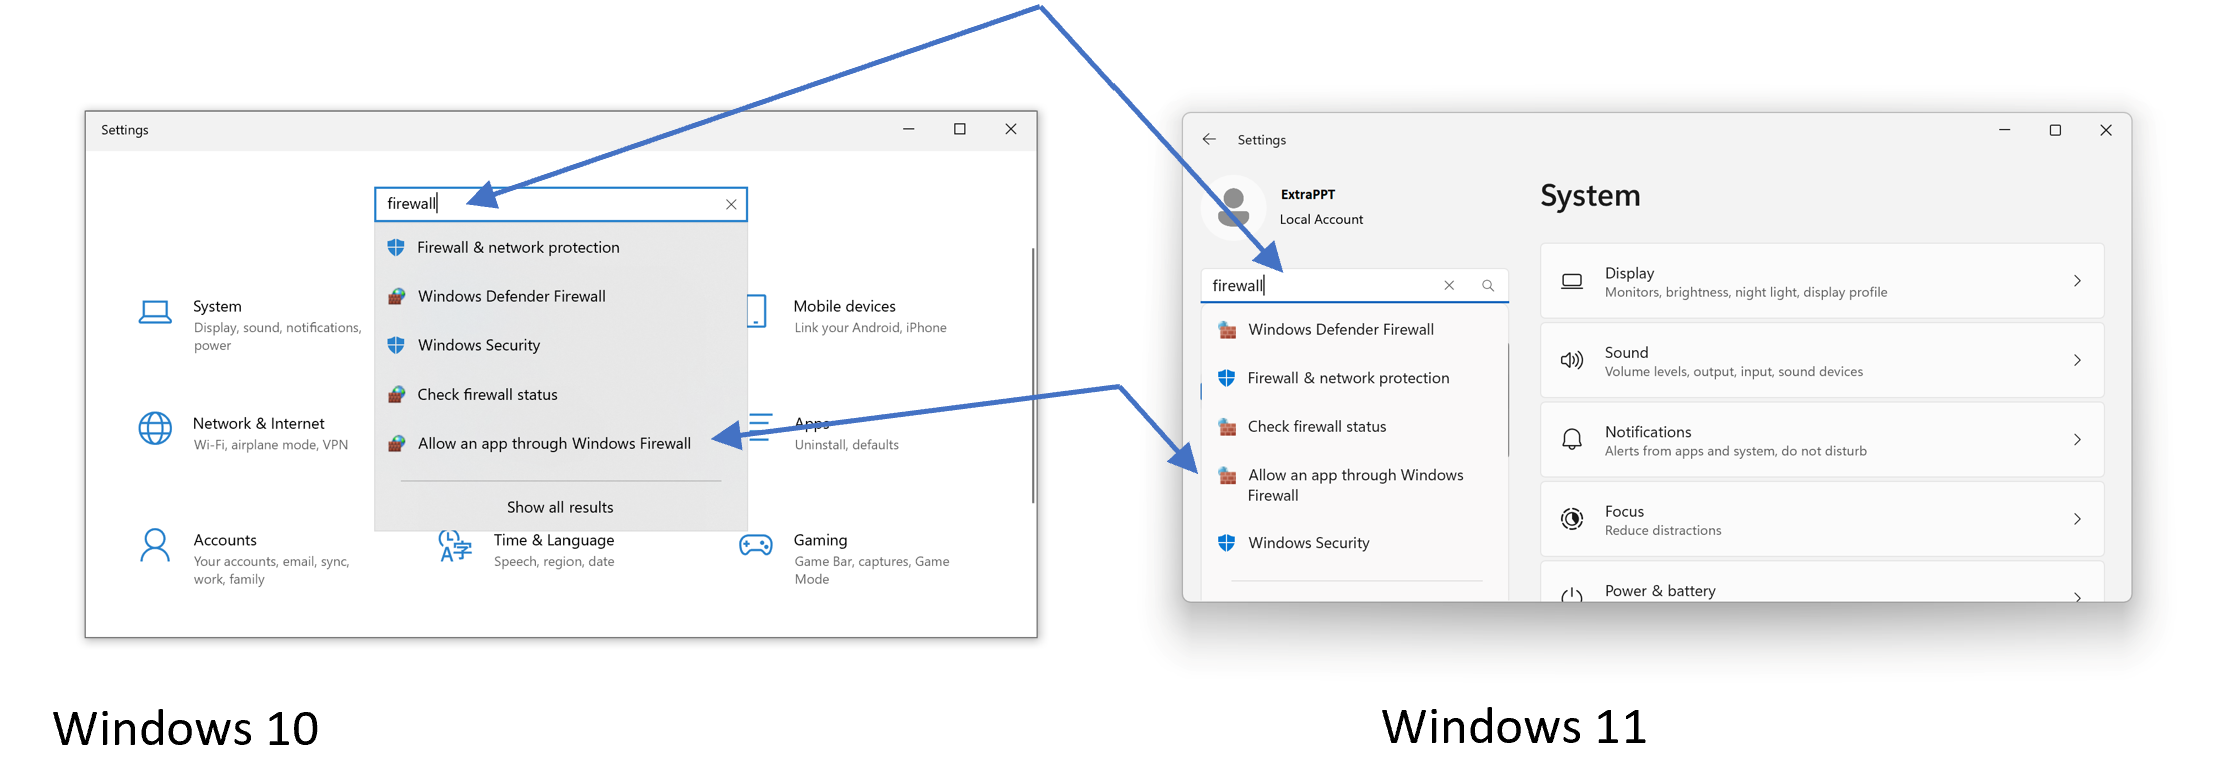The height and width of the screenshot is (780, 2220).
Task: Clear the Windows 10 search box with X
Action: pyautogui.click(x=731, y=204)
